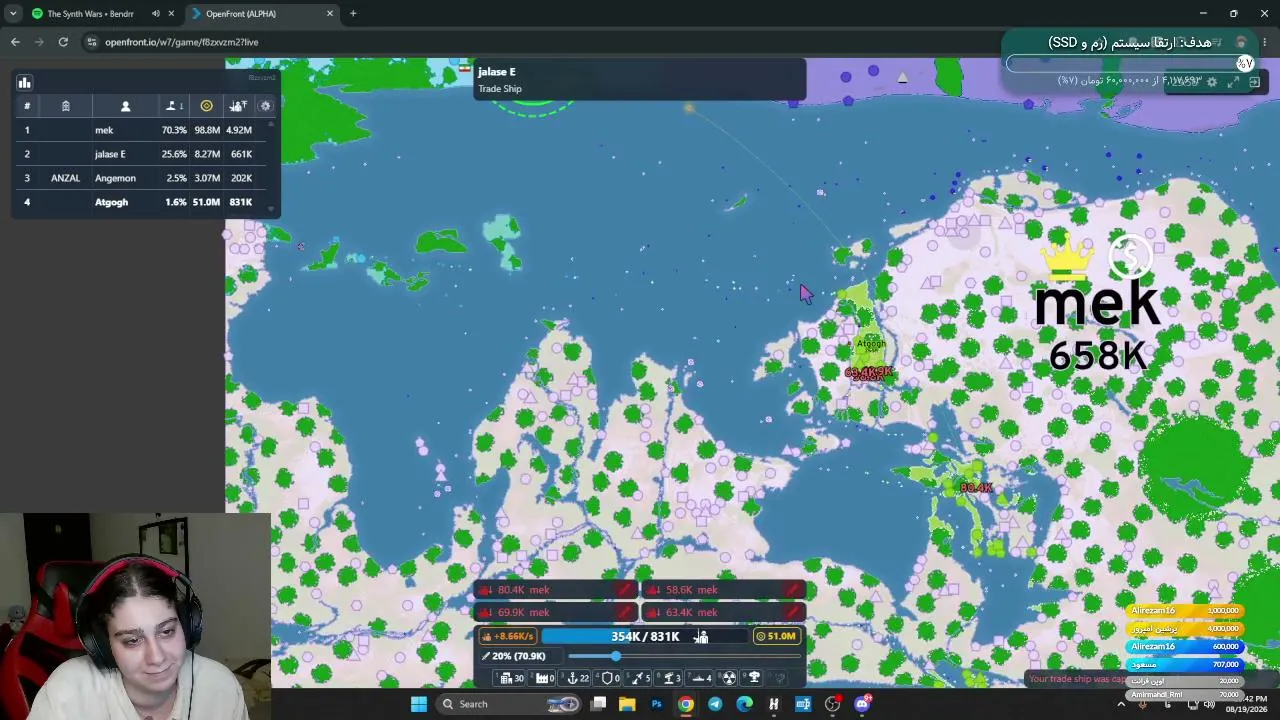1280x720 pixels.
Task: Open a new browser tab
Action: pos(353,14)
